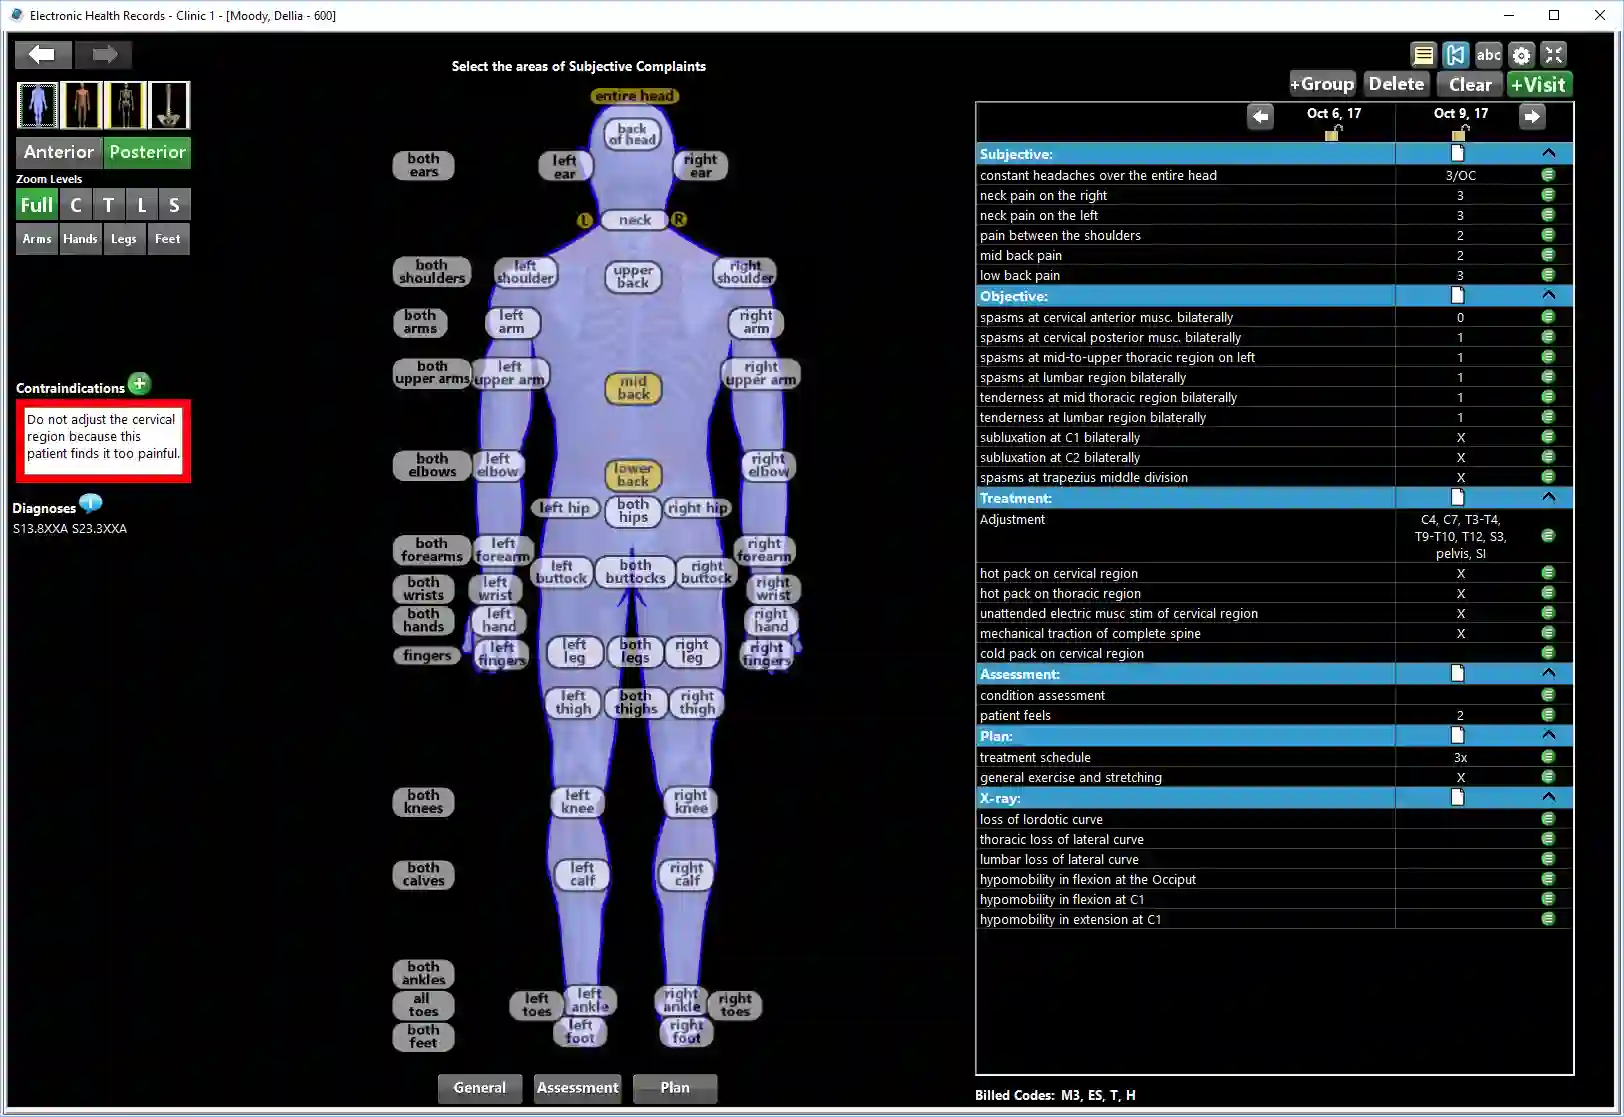Open the notes icon in the top toolbar
Image resolution: width=1624 pixels, height=1117 pixels.
tap(1422, 54)
